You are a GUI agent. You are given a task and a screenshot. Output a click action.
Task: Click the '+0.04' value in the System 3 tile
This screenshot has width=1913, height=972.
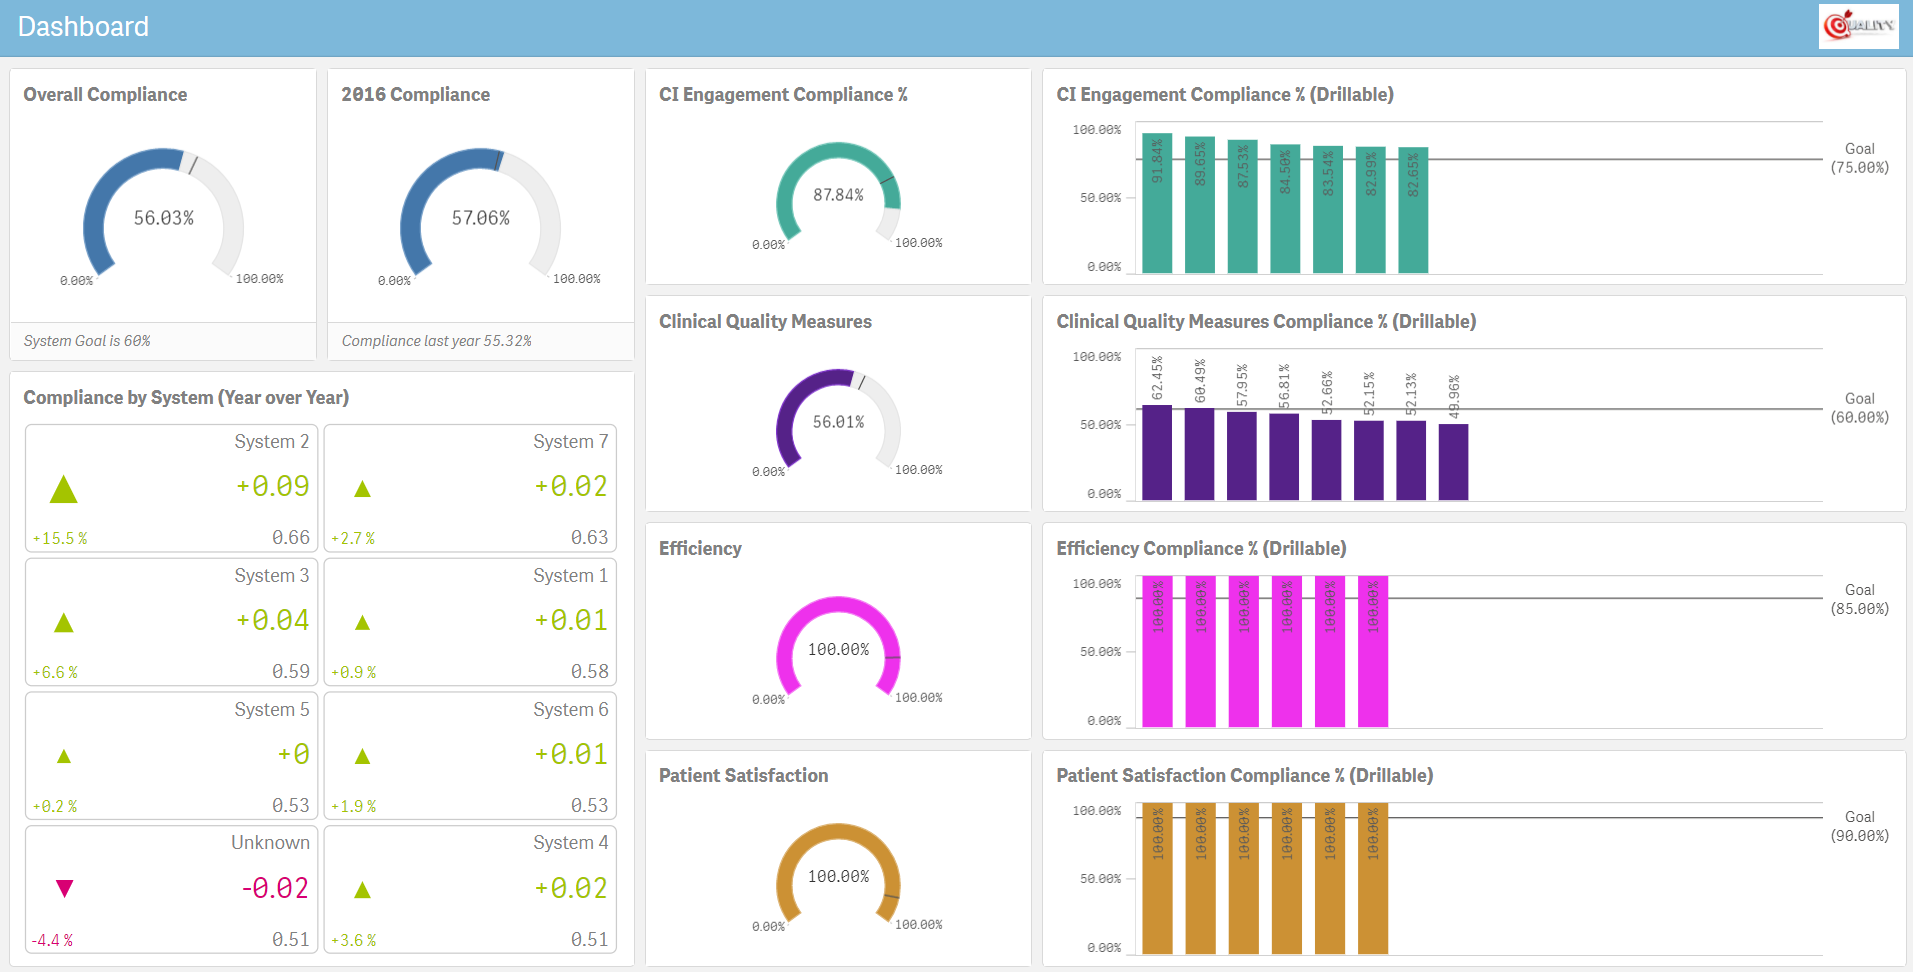(272, 620)
